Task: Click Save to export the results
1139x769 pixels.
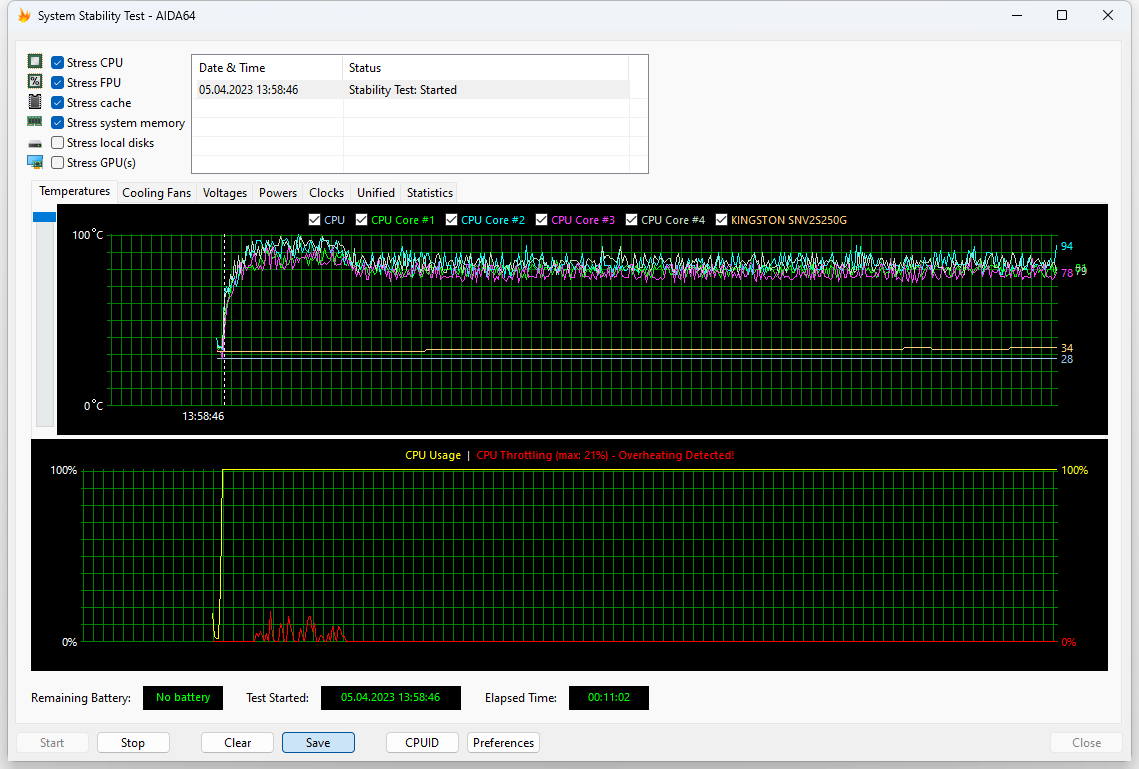Action: click(318, 742)
